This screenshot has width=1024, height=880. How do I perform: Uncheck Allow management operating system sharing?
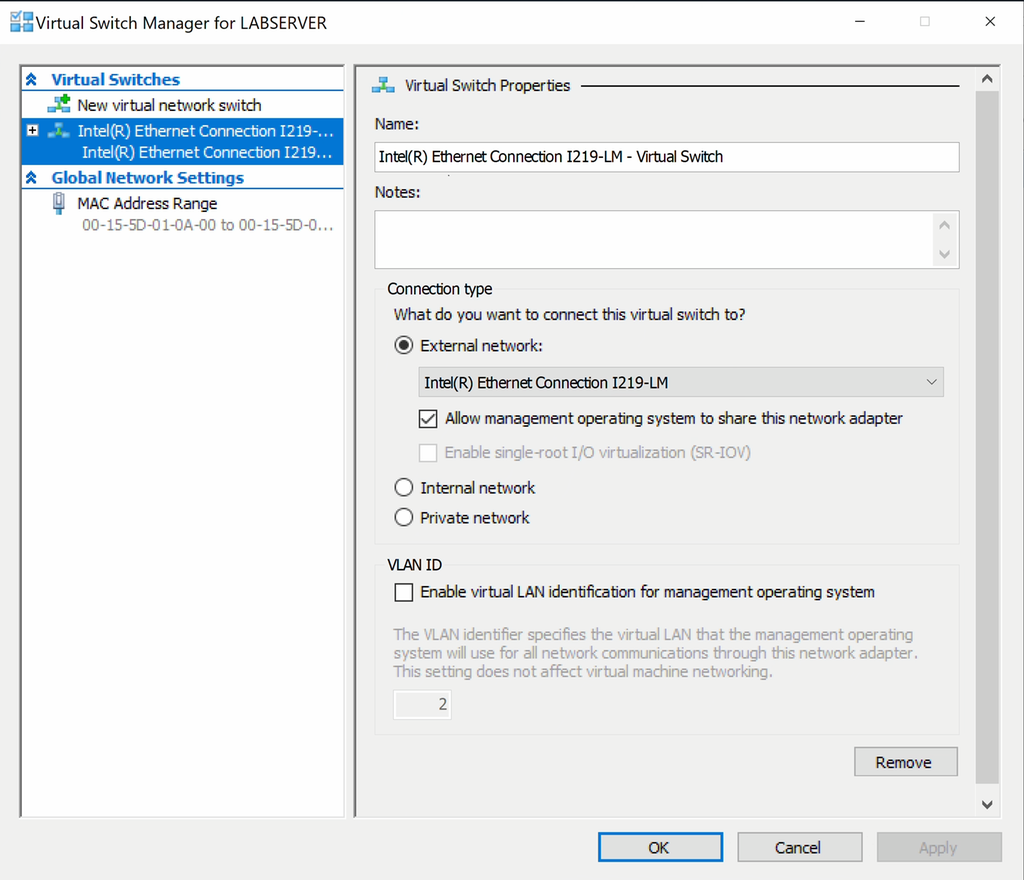coord(429,419)
